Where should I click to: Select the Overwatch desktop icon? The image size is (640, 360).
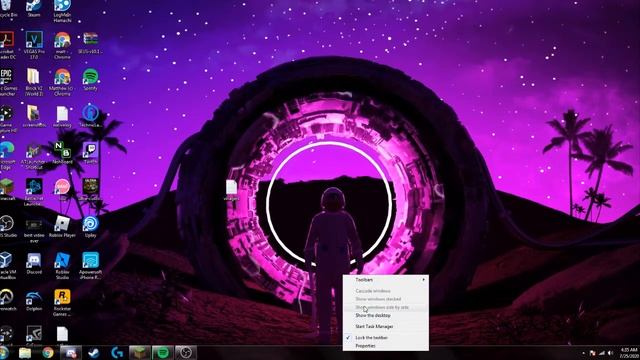point(7,300)
